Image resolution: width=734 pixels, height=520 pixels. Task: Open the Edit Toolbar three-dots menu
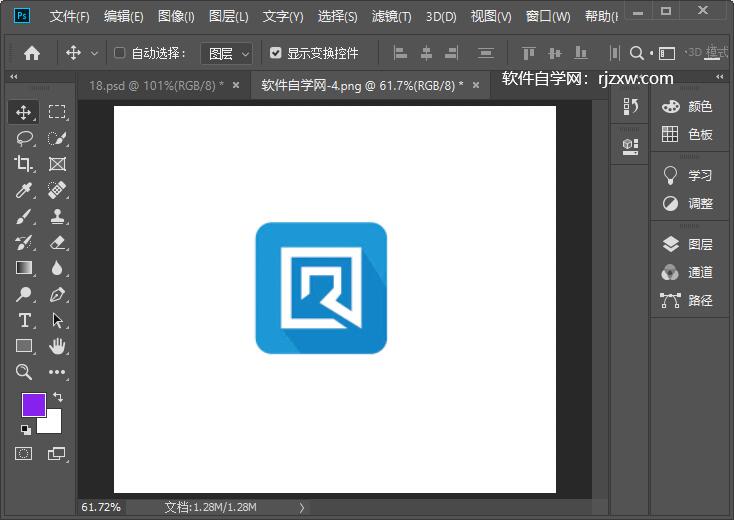[57, 372]
